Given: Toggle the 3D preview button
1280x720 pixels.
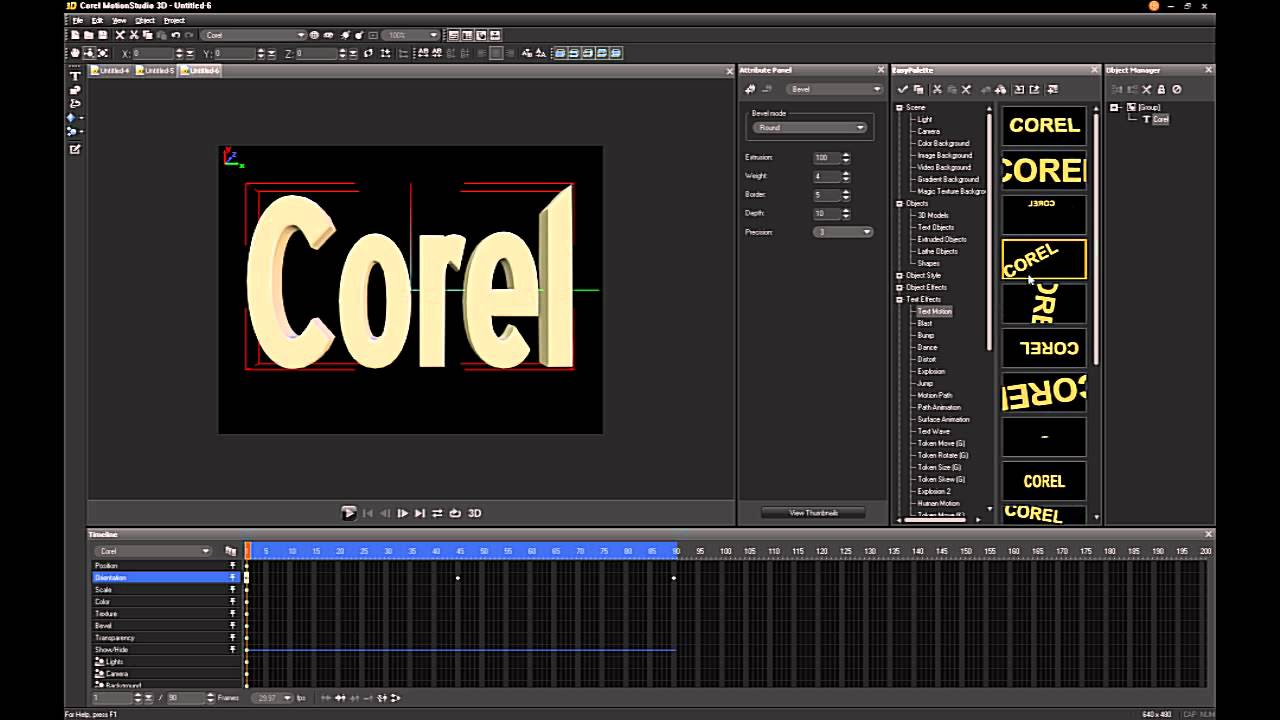Looking at the screenshot, I should [475, 513].
